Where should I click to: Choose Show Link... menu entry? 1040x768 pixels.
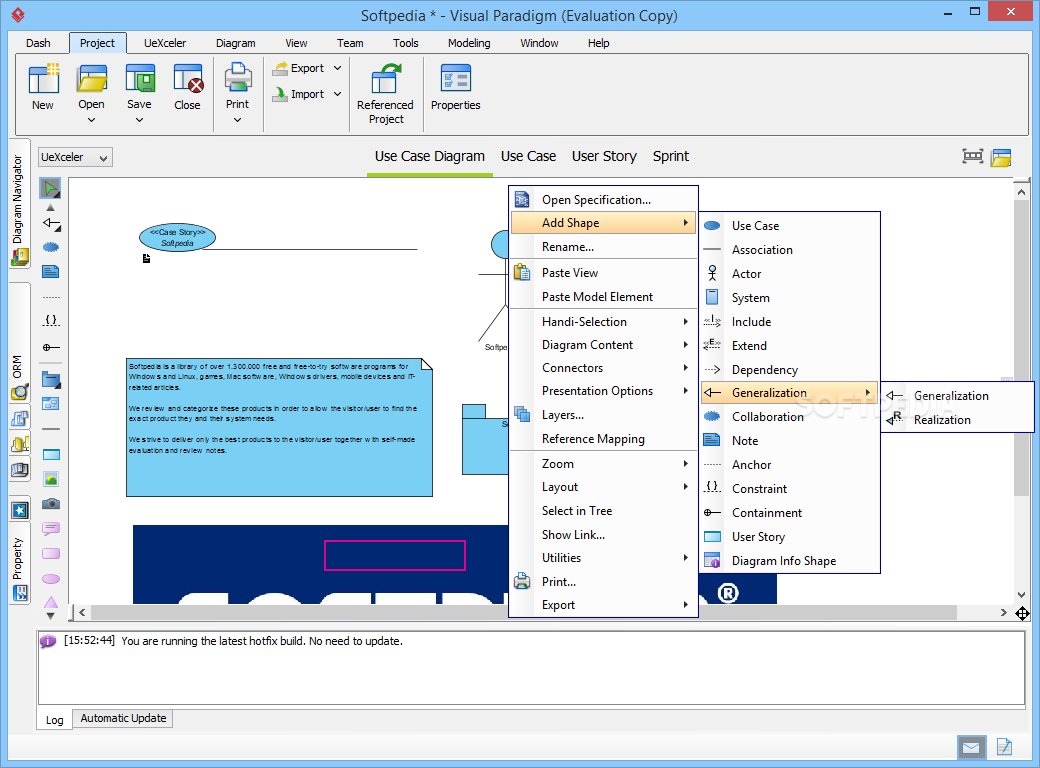pyautogui.click(x=604, y=535)
